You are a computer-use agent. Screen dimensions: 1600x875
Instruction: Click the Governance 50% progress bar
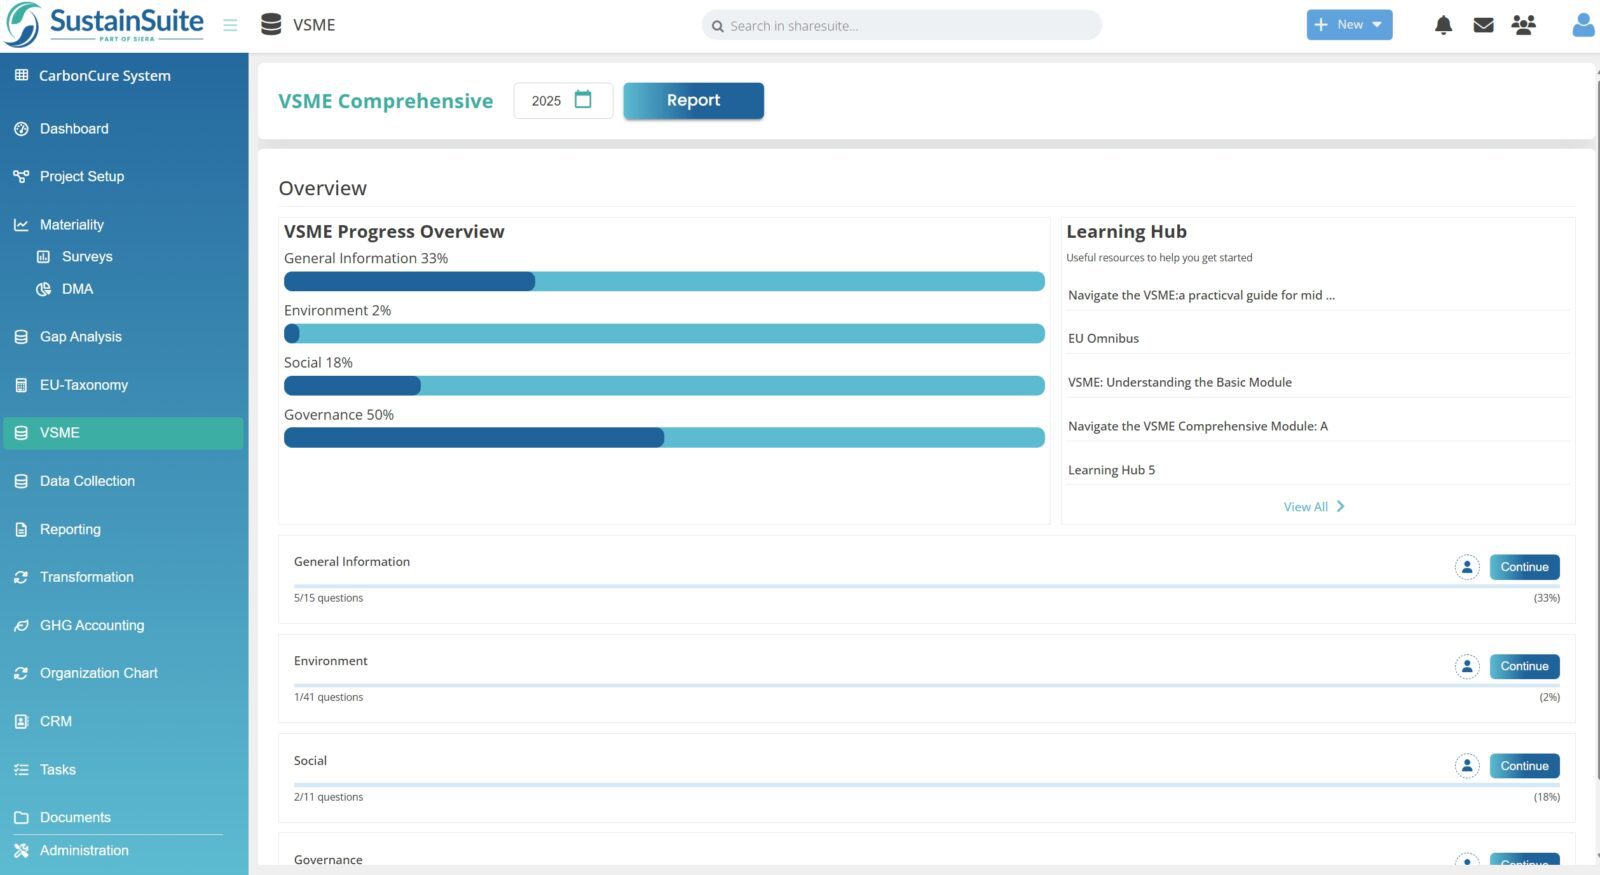tap(664, 438)
